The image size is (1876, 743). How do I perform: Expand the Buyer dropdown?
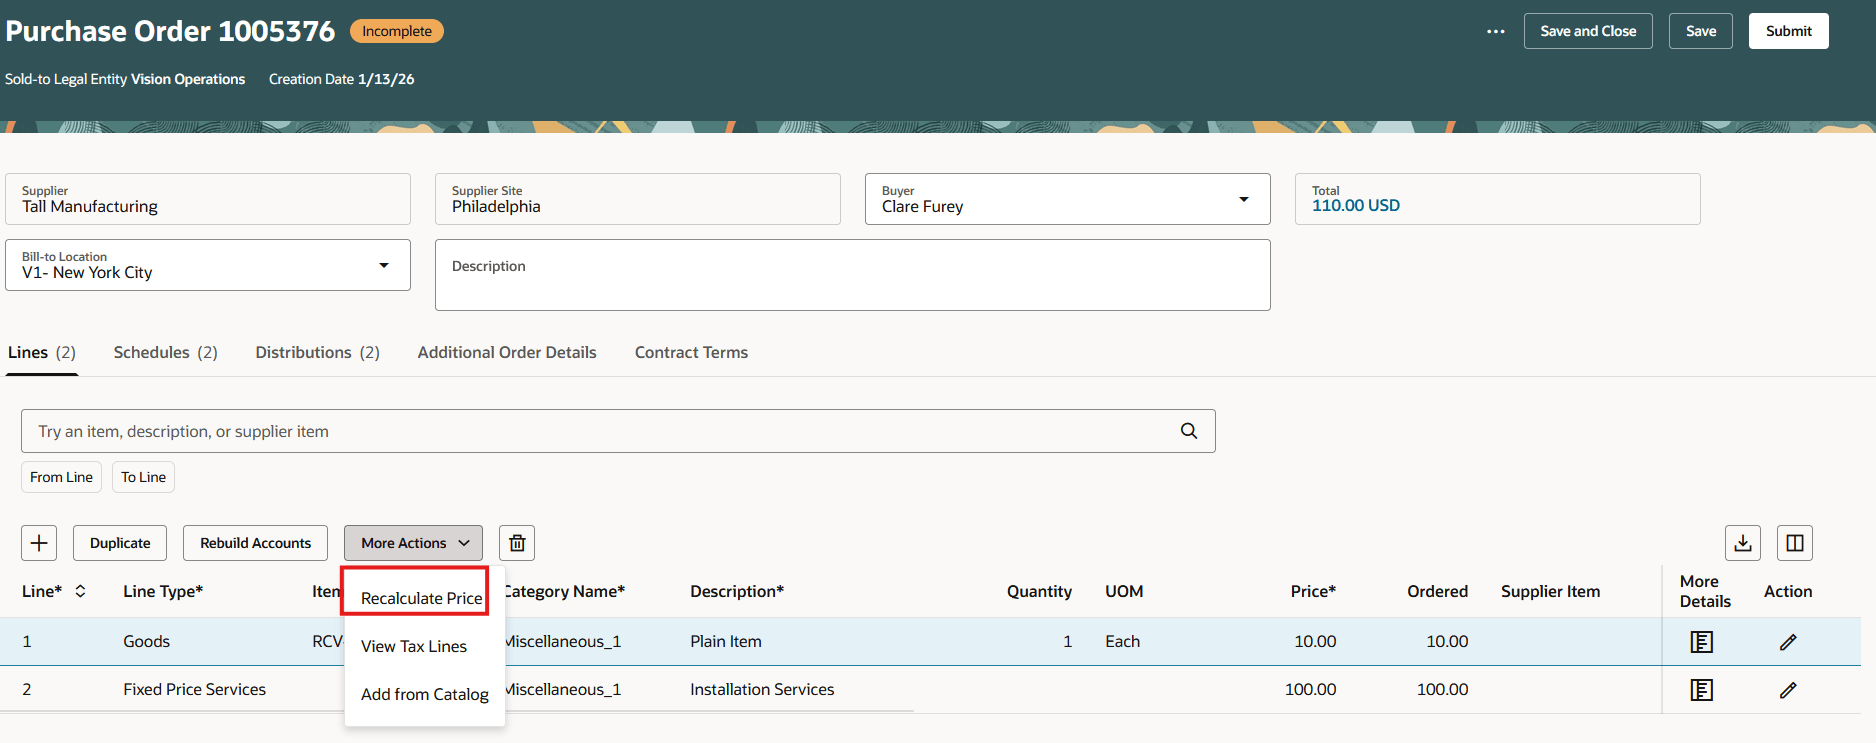tap(1244, 199)
